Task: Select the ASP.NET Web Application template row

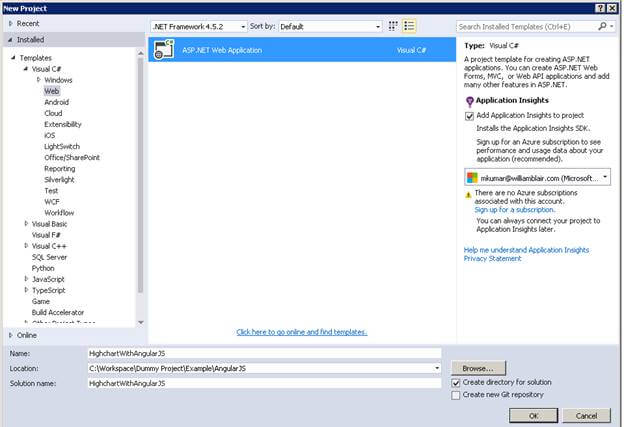Action: pos(302,50)
